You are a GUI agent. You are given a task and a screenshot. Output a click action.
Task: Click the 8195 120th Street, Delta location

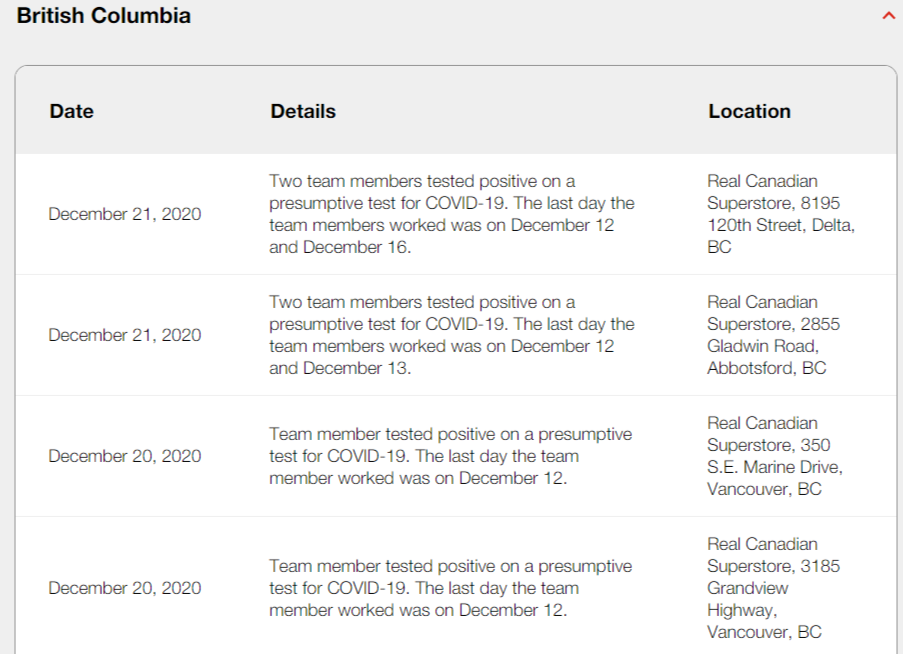[781, 214]
